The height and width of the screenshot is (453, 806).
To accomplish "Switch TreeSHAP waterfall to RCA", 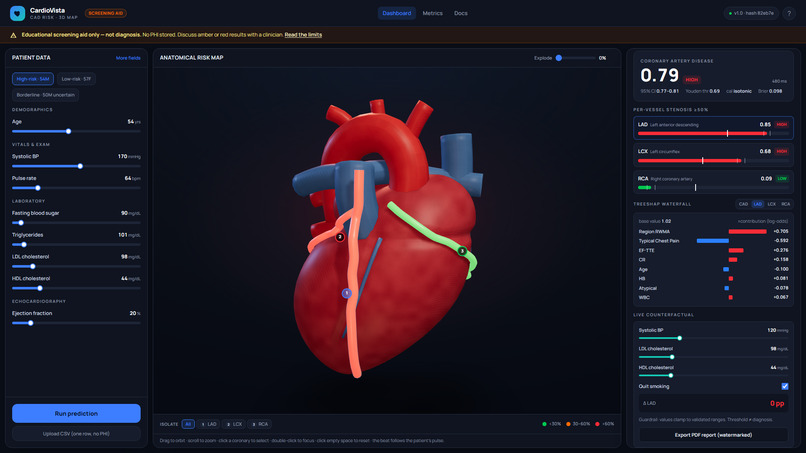I will point(785,204).
